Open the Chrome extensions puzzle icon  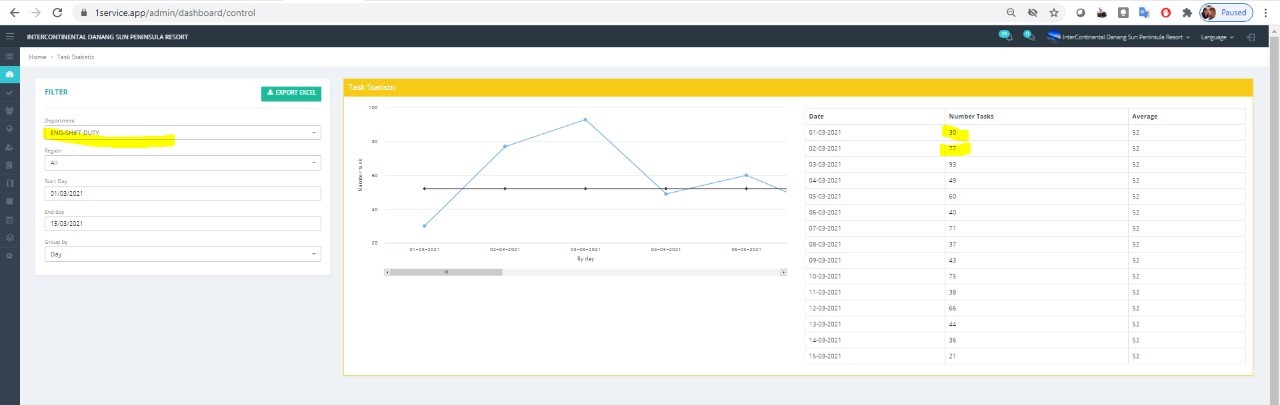click(x=1187, y=13)
